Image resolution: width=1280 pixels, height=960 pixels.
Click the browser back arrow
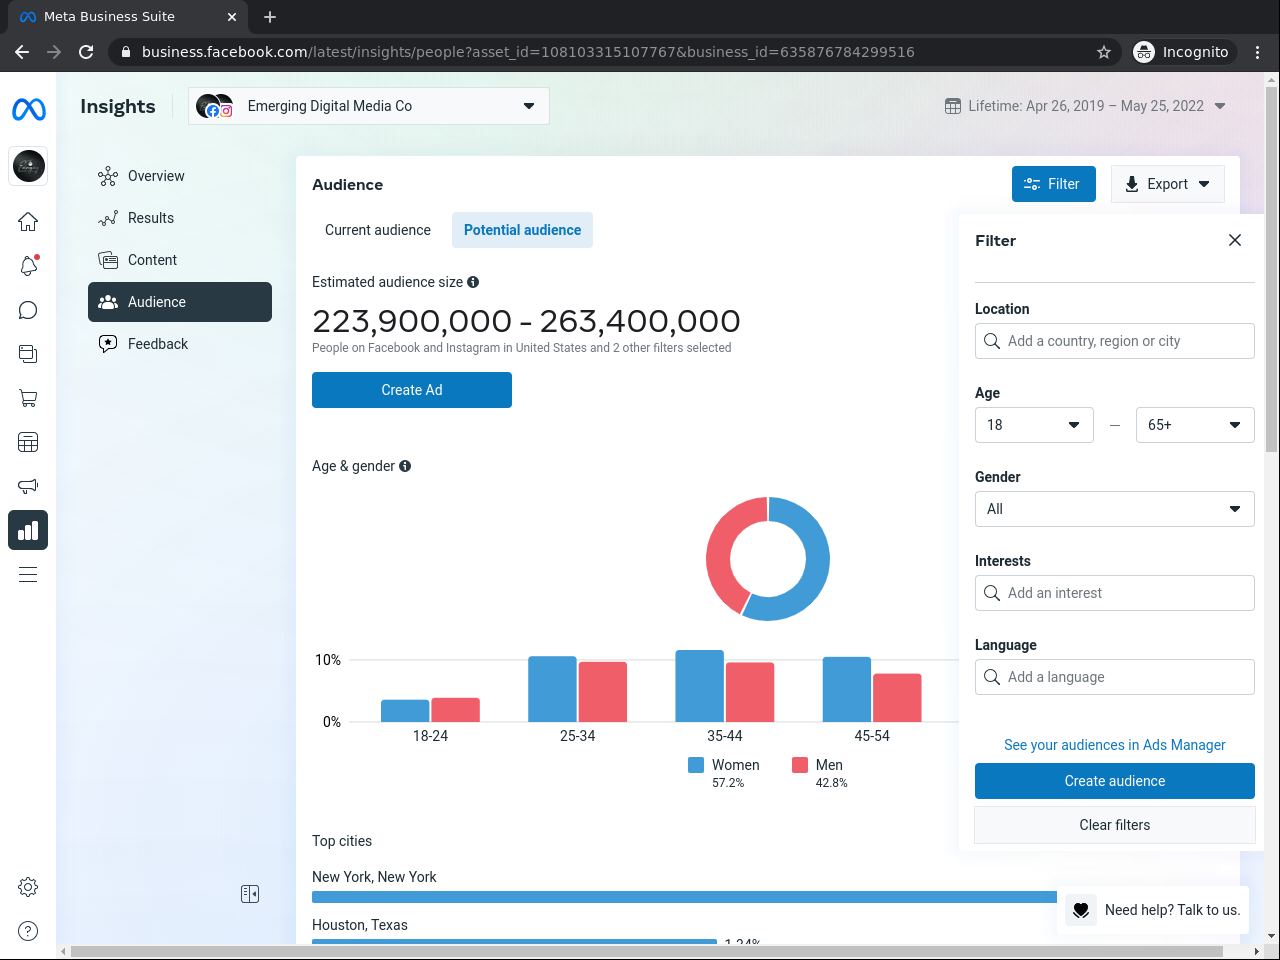(x=22, y=52)
